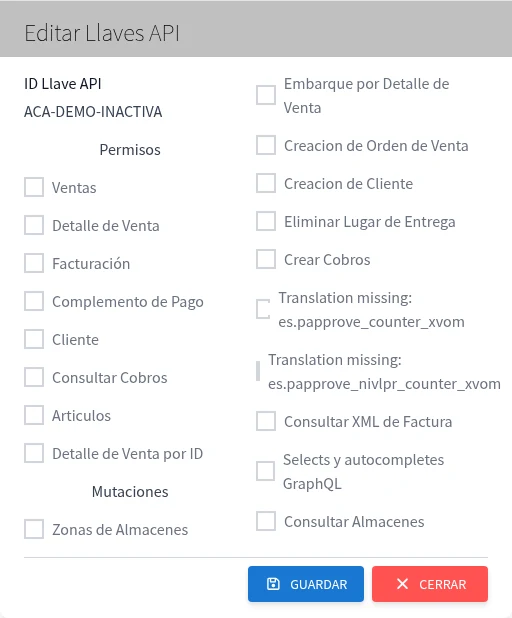Tick the Creacion de Cliente checkbox

[x=266, y=183]
